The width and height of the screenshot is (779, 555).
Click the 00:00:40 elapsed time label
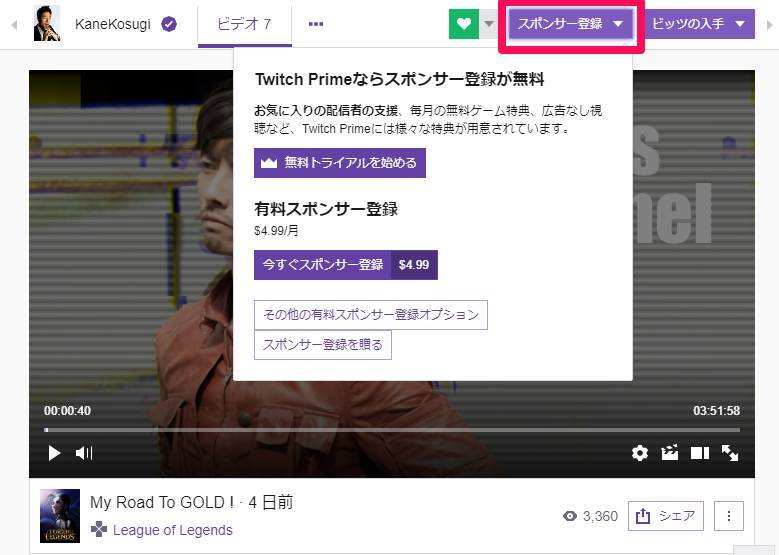68,411
